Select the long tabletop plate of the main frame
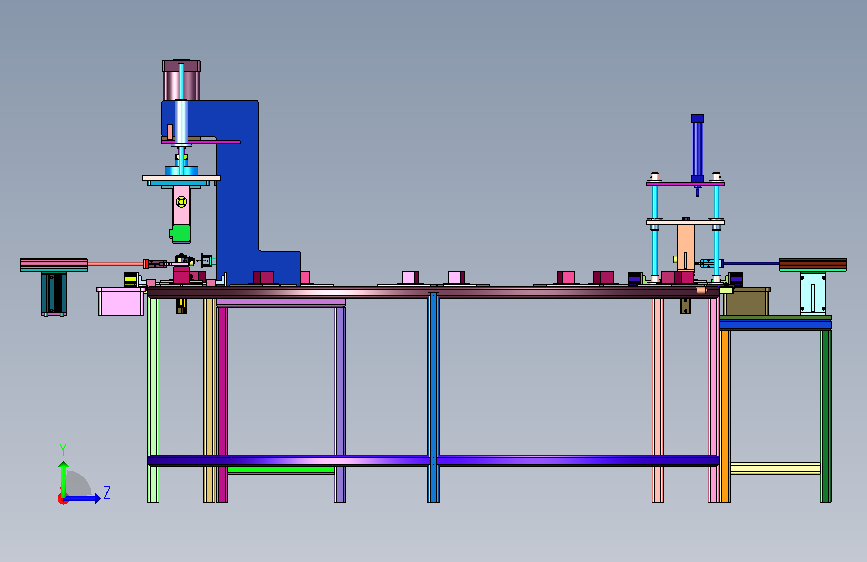The height and width of the screenshot is (562, 867). pos(433,292)
